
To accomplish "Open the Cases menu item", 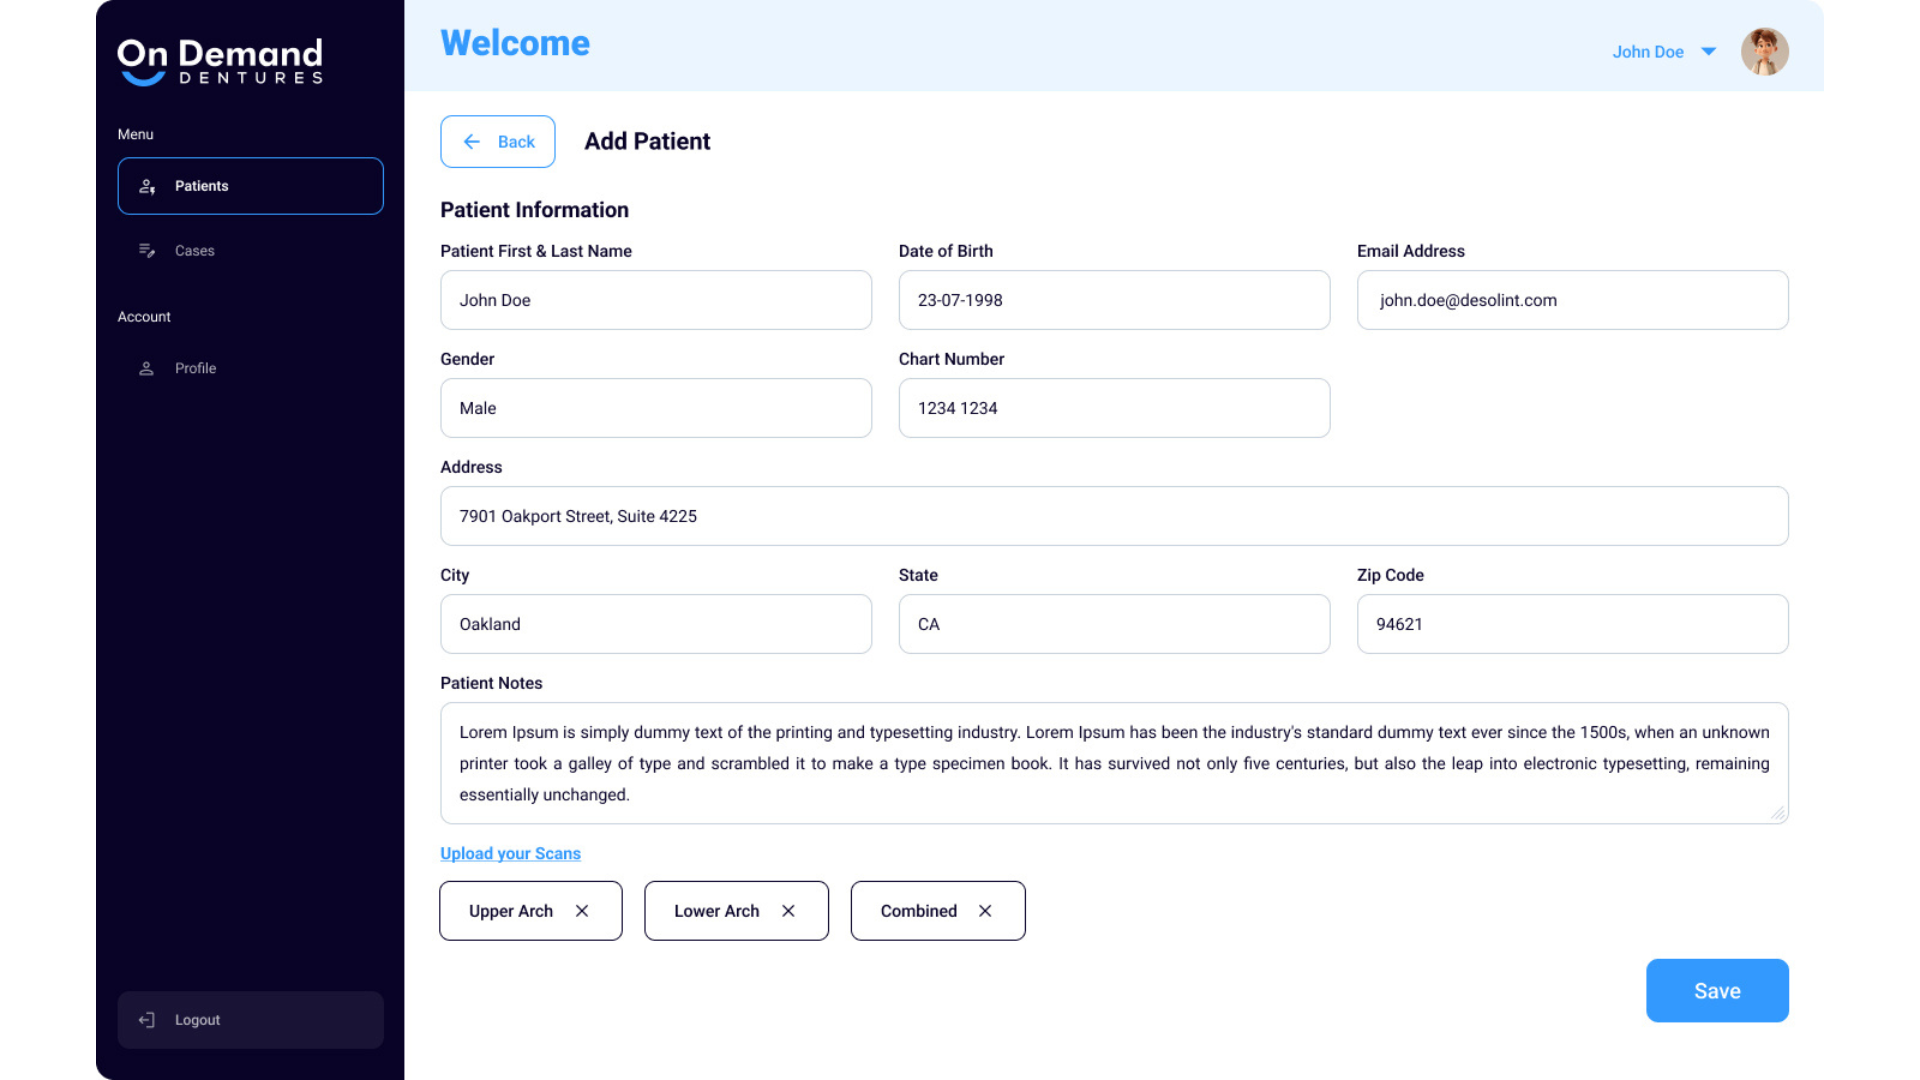I will [194, 251].
